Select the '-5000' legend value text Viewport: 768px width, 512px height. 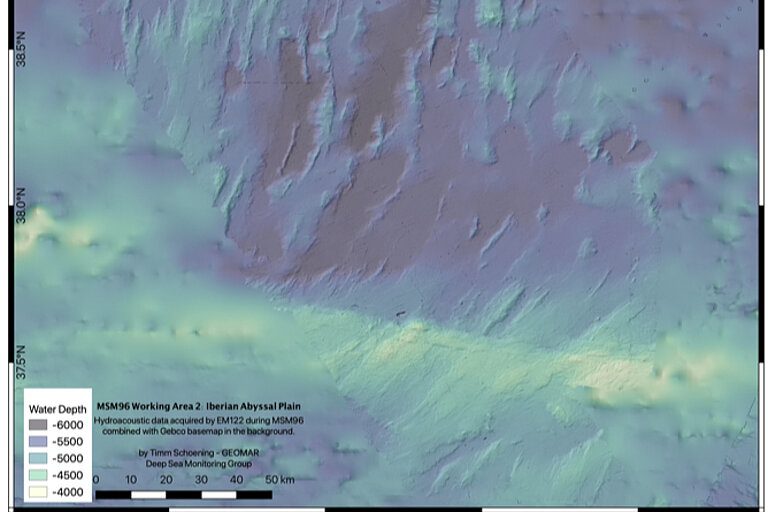click(x=68, y=458)
